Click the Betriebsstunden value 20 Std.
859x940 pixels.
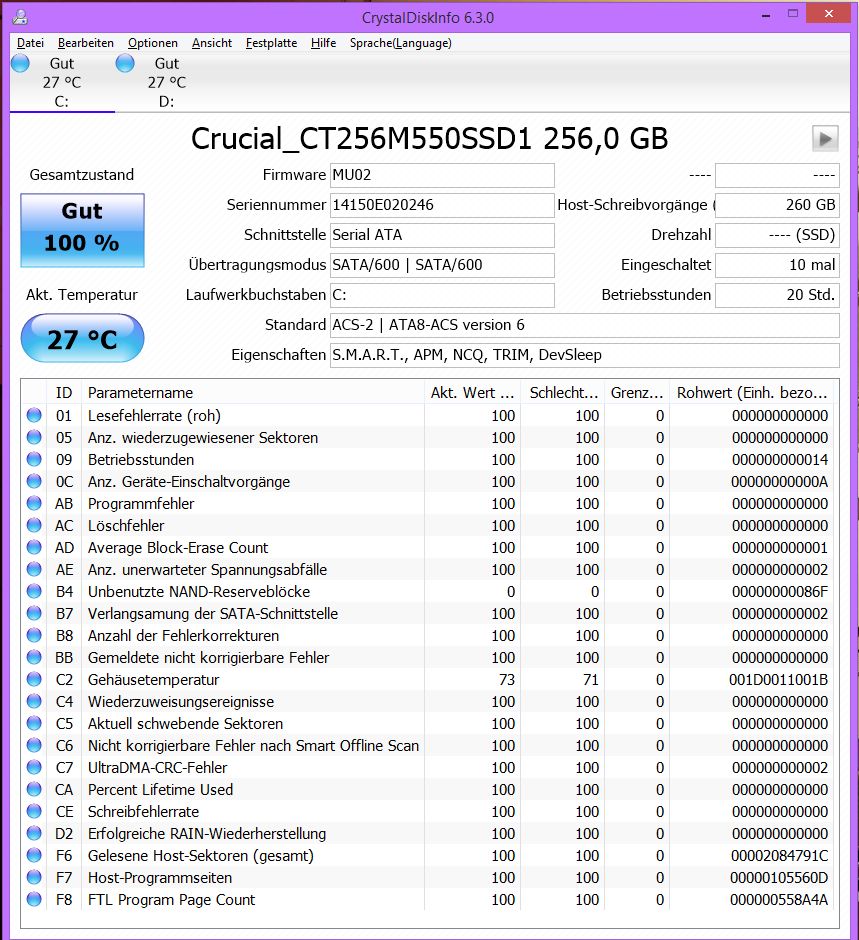[x=777, y=295]
